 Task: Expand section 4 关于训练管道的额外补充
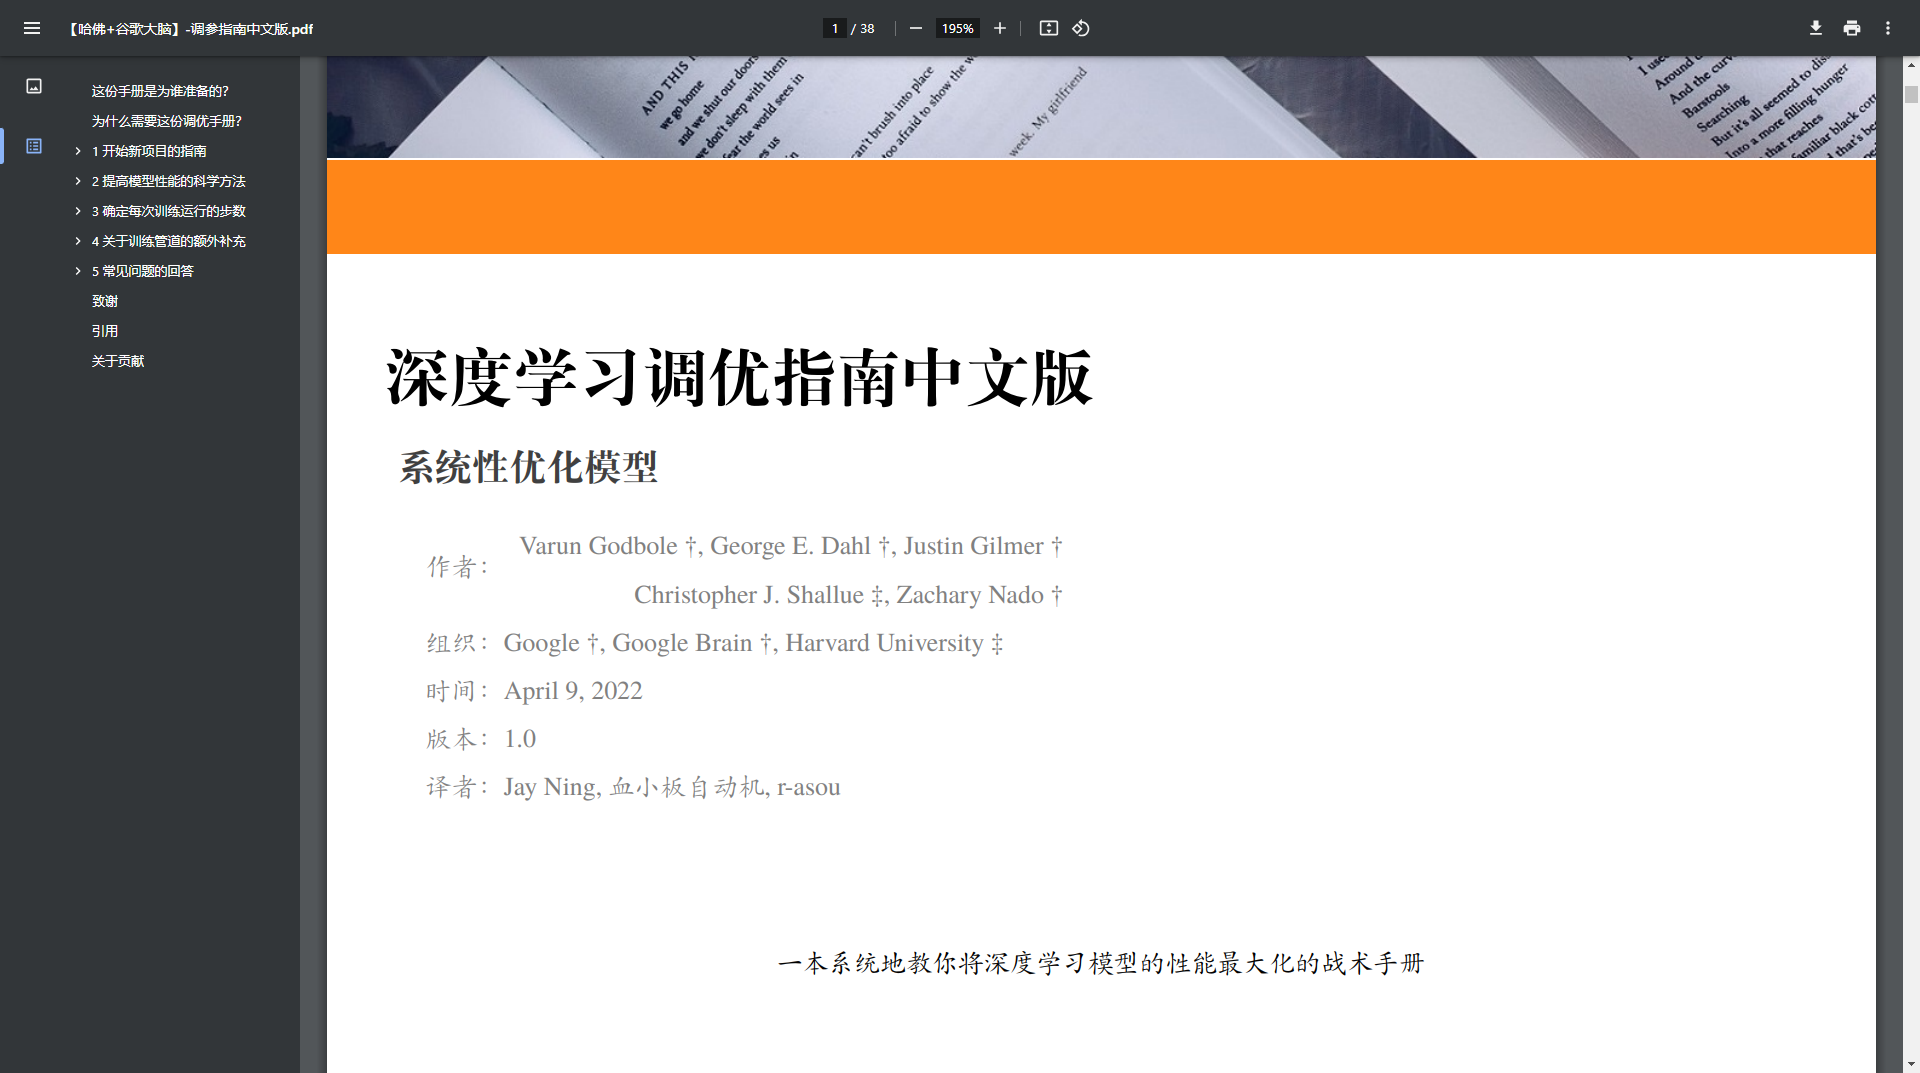(x=78, y=241)
